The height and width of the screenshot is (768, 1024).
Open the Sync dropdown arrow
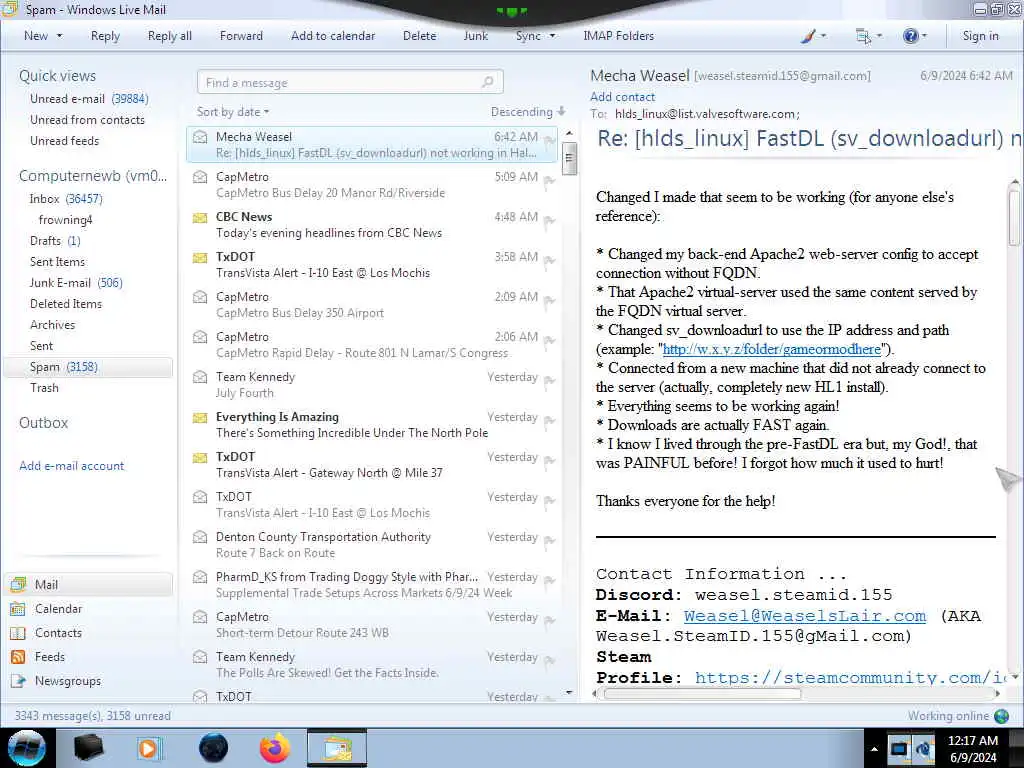552,37
